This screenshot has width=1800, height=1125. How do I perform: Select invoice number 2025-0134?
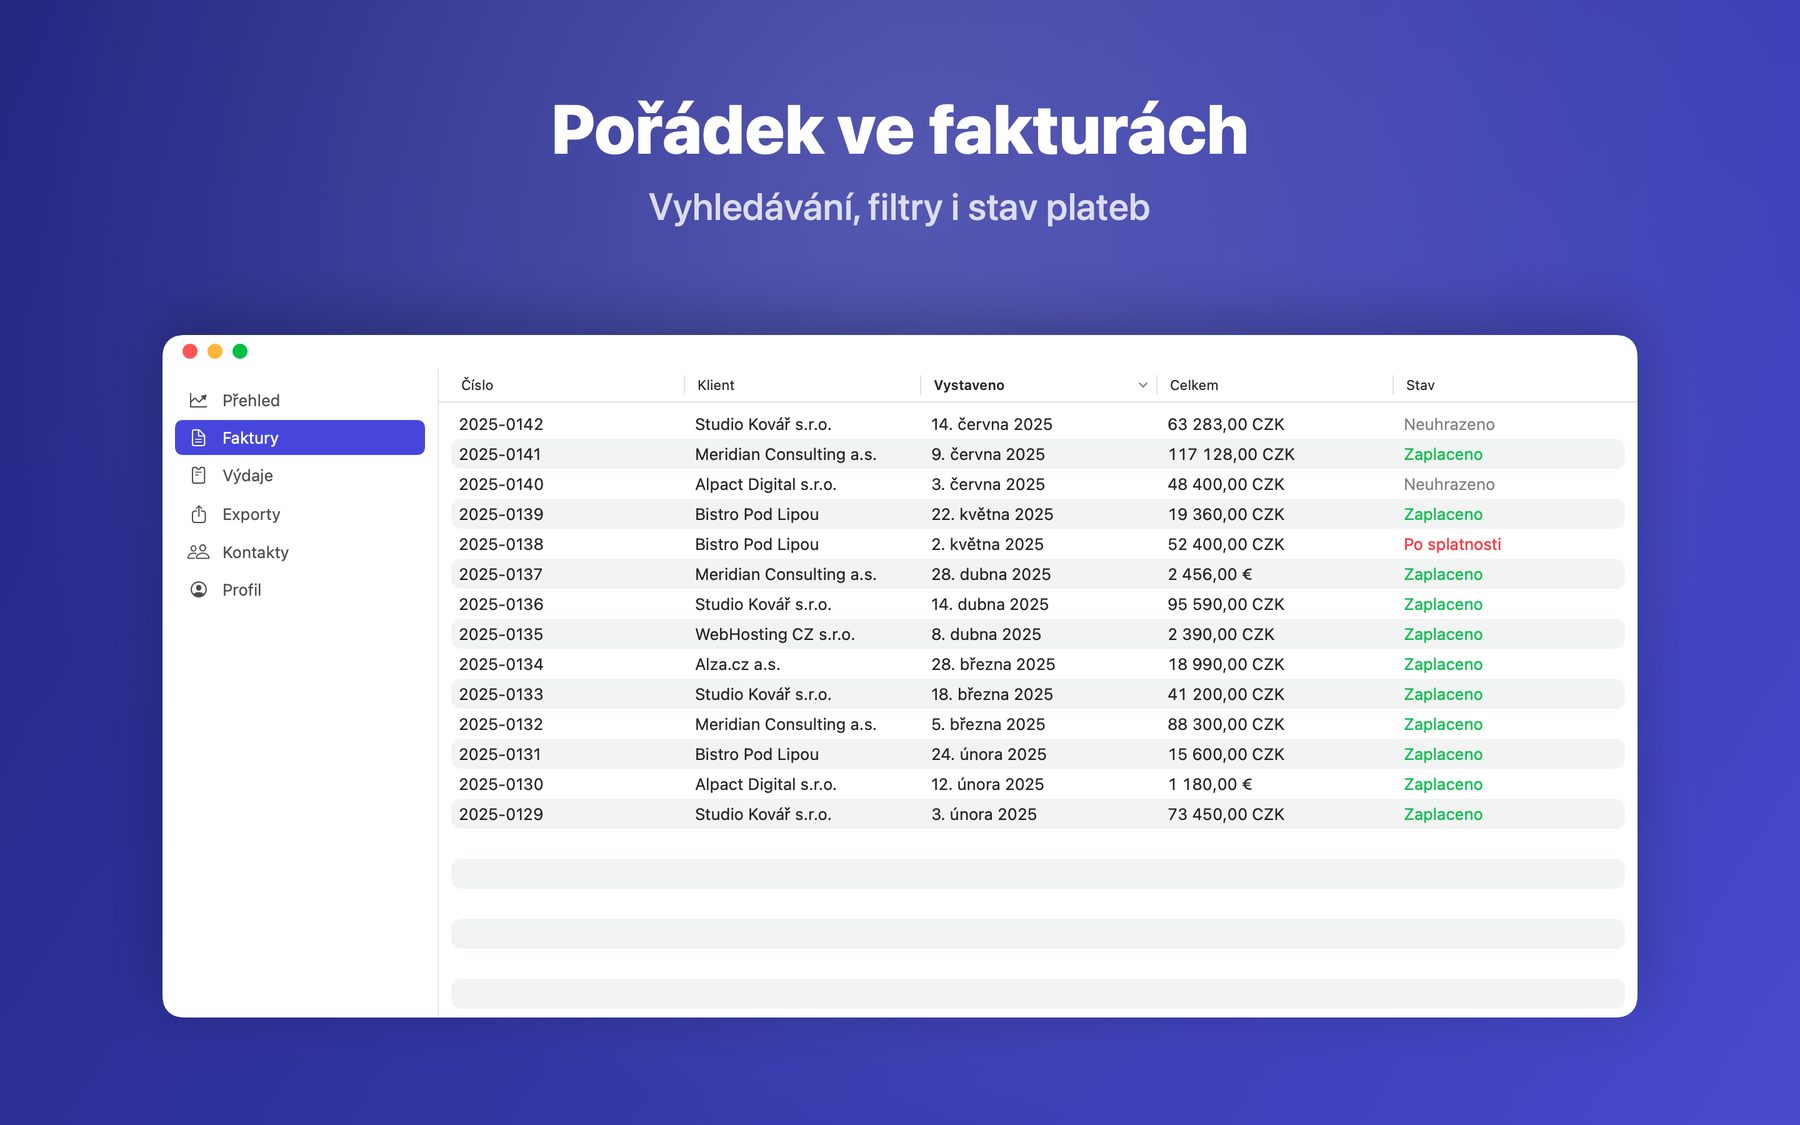pos(501,664)
